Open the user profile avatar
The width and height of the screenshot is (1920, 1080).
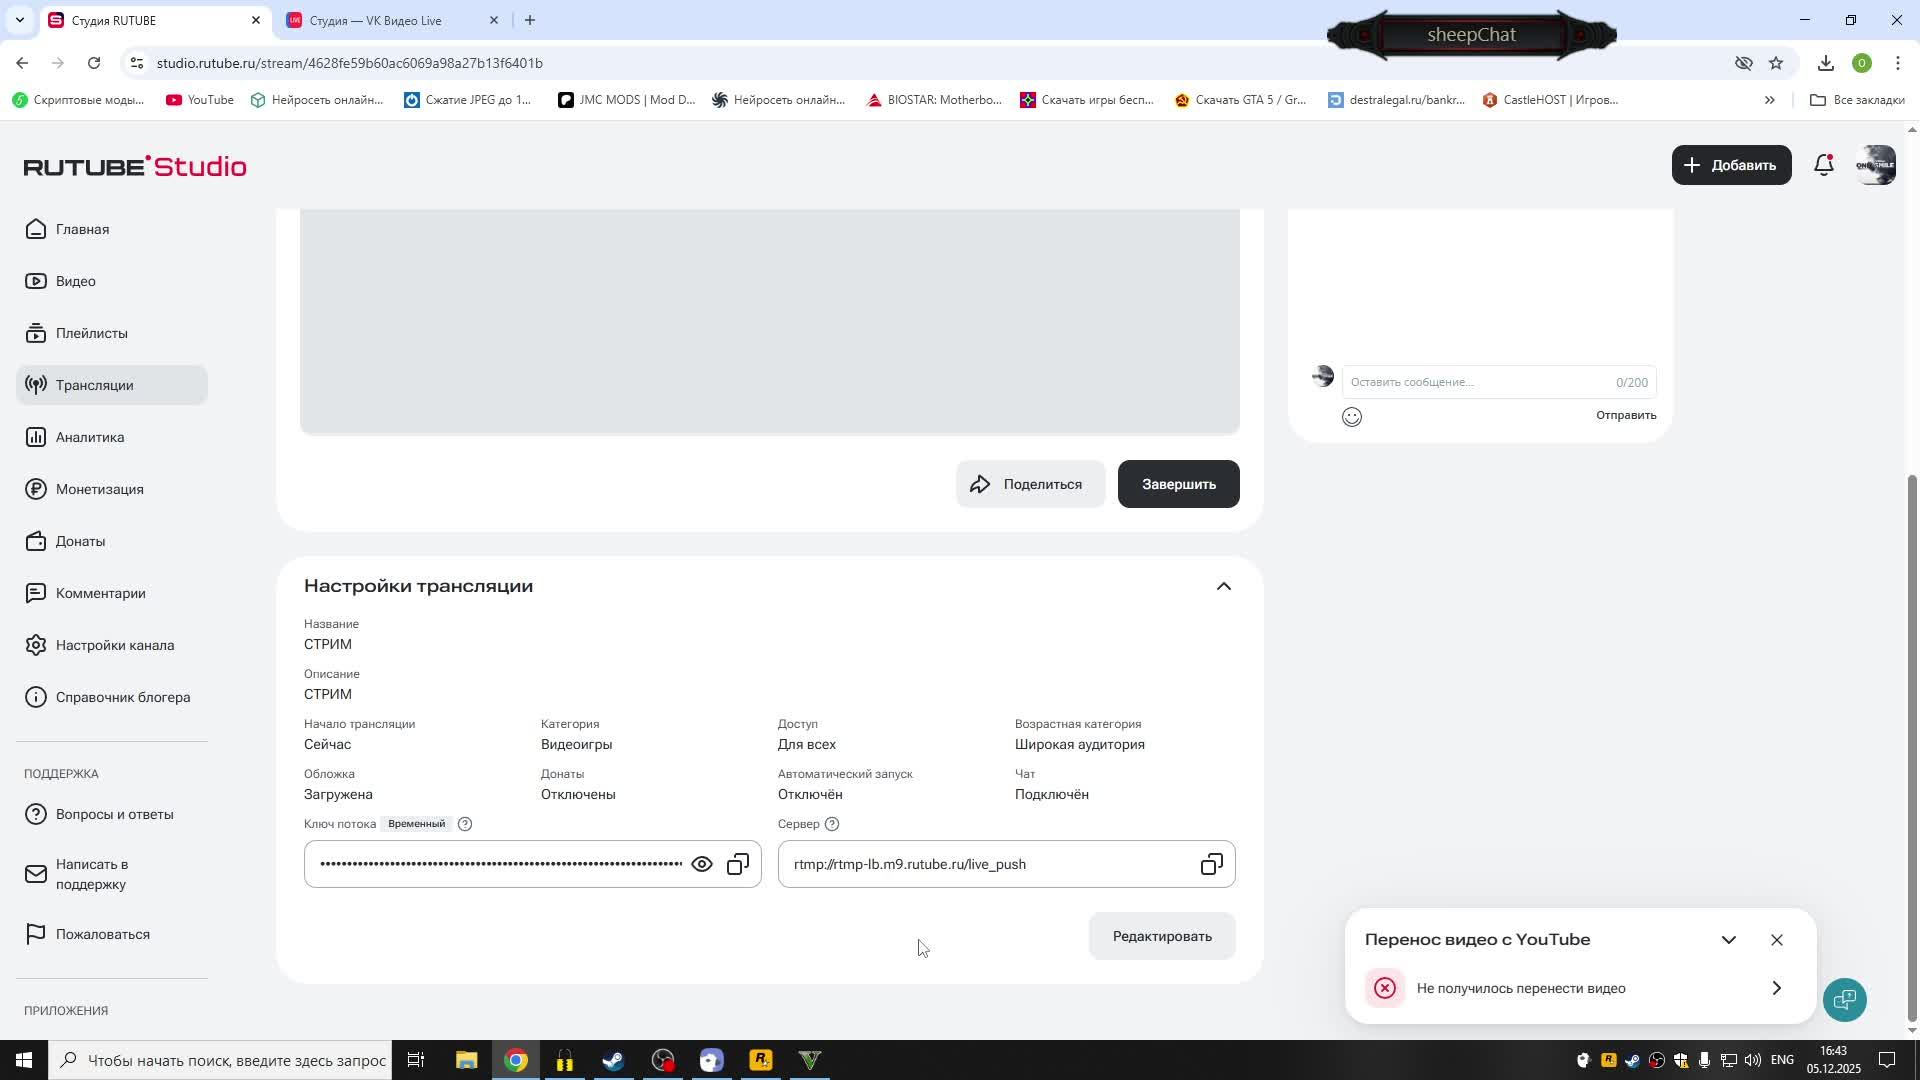coord(1875,166)
